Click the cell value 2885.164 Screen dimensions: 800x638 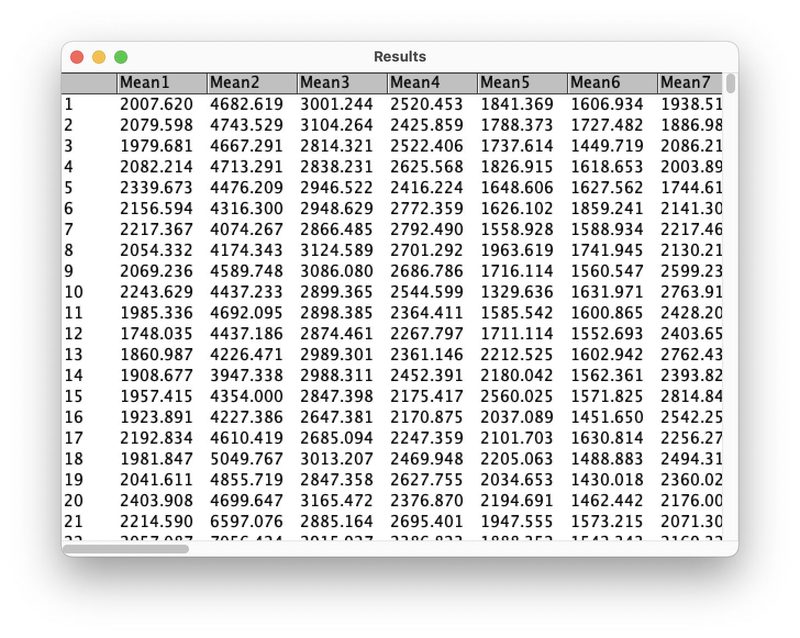pyautogui.click(x=337, y=522)
